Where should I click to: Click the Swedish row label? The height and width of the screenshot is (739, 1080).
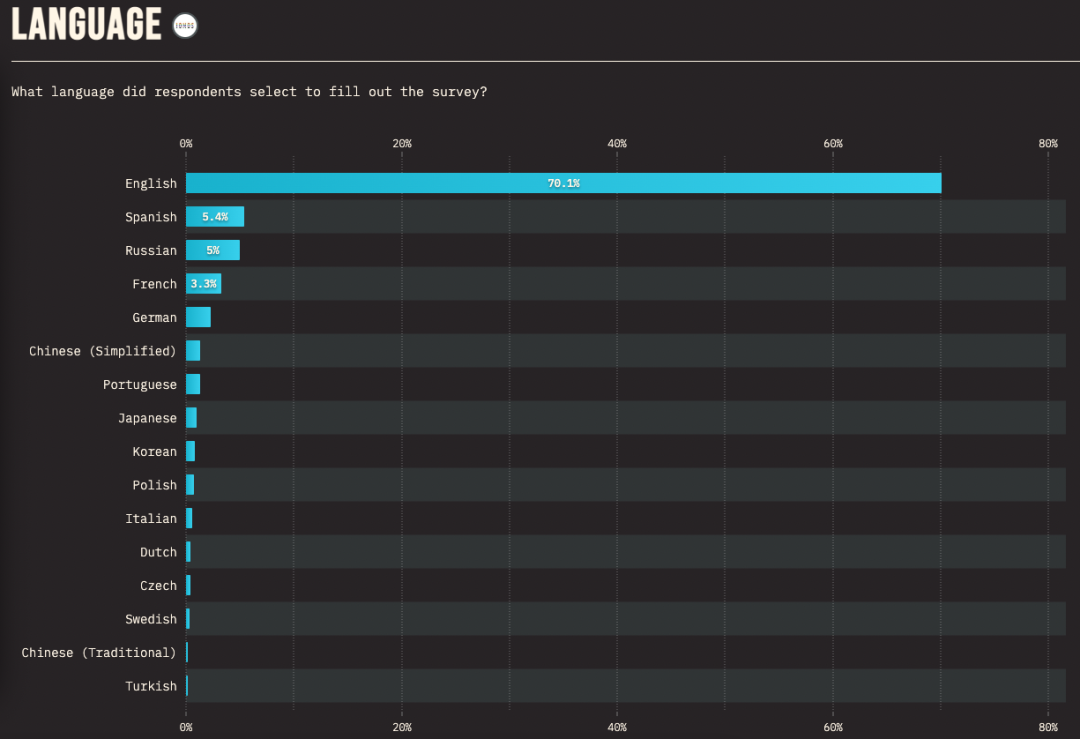tap(151, 619)
